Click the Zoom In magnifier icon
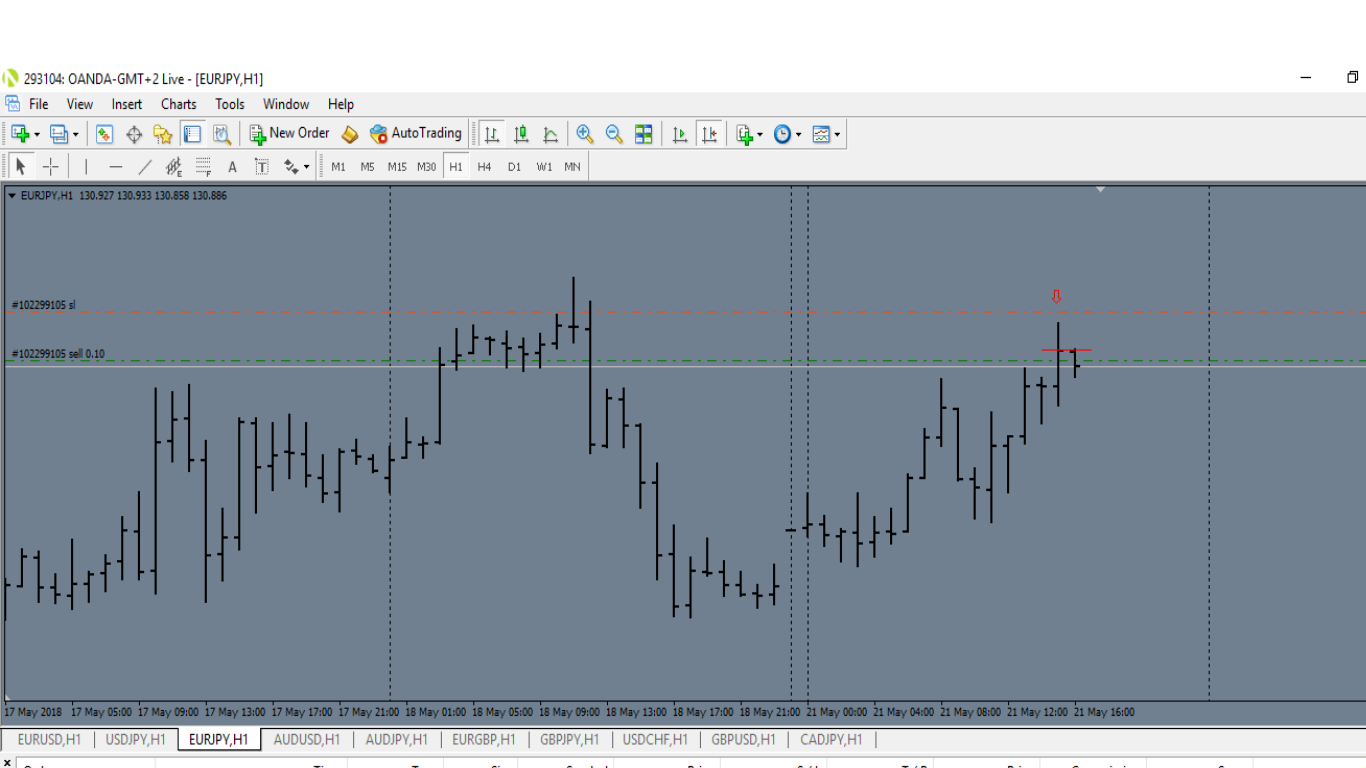The height and width of the screenshot is (768, 1366). click(585, 134)
